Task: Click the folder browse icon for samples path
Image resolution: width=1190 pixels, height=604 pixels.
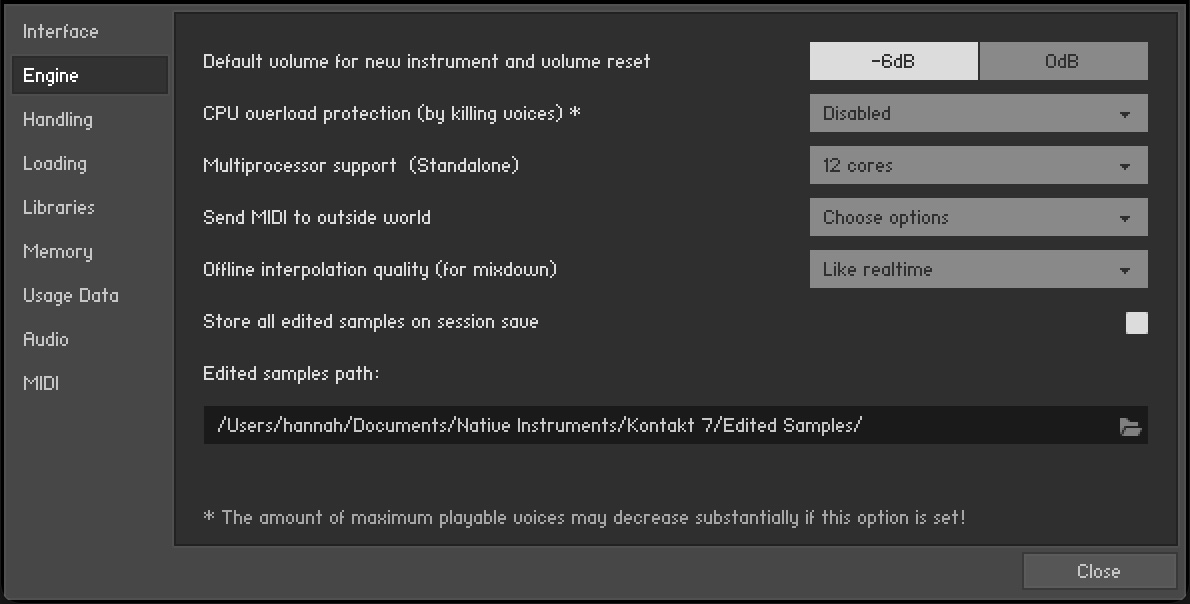Action: coord(1130,427)
